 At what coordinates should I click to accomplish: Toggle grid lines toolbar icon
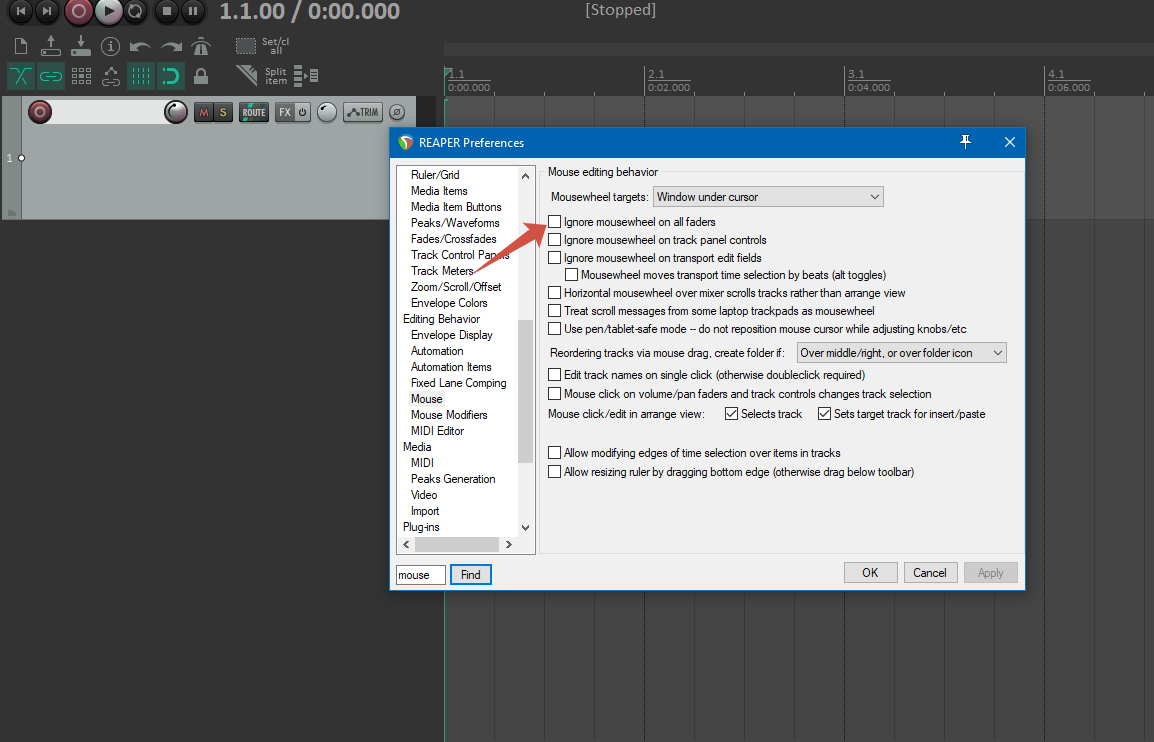(141, 76)
